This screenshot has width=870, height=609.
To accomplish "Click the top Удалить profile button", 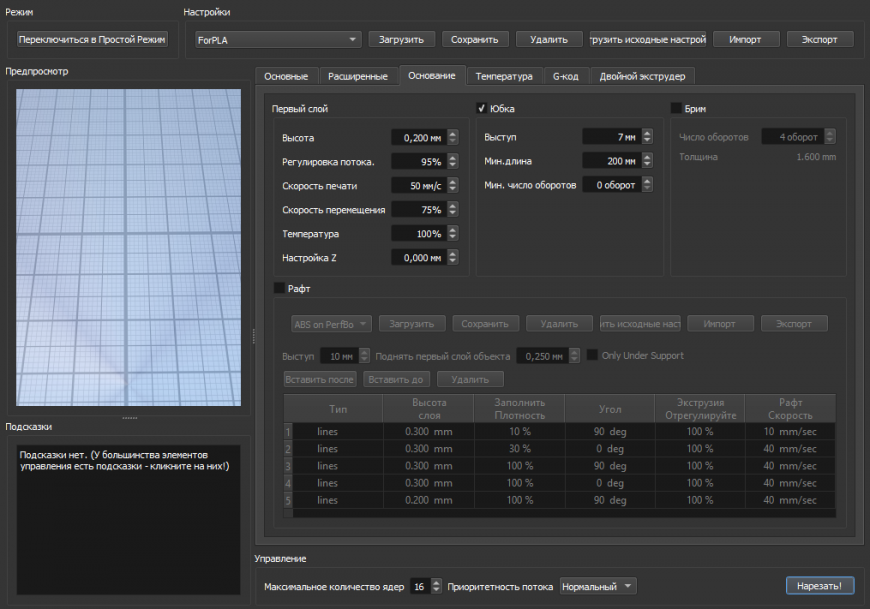I will click(549, 39).
